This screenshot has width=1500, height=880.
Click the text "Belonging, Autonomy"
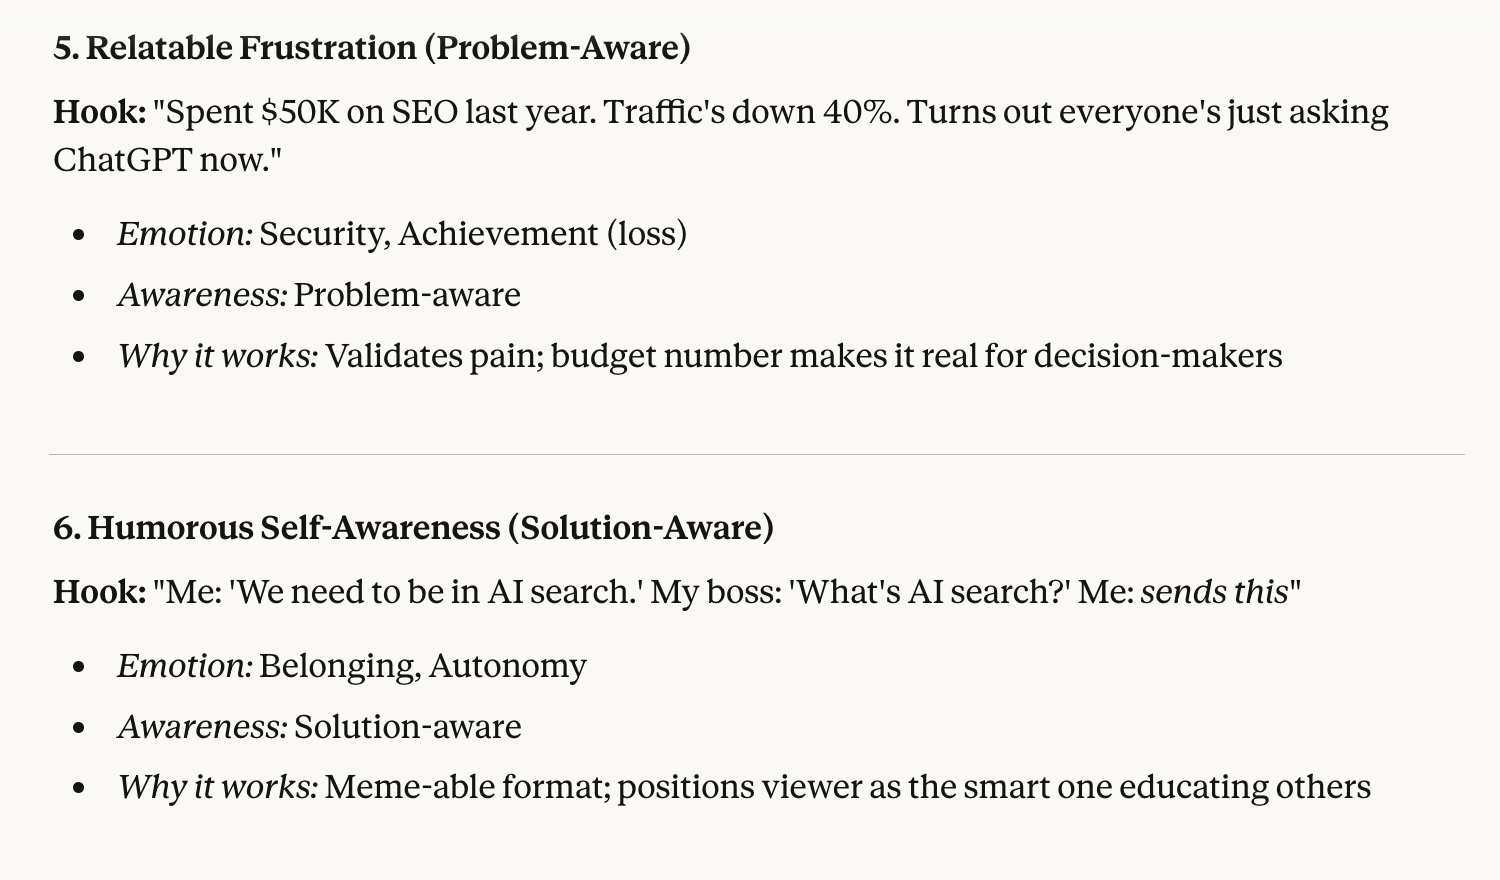click(x=423, y=666)
